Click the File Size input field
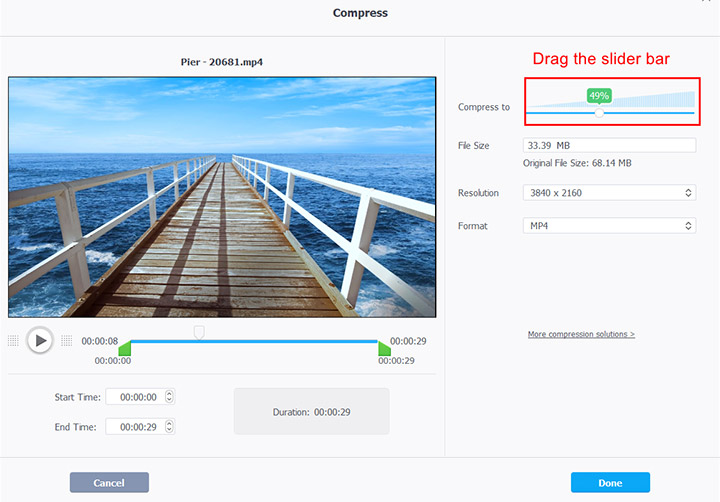Image resolution: width=720 pixels, height=502 pixels. (x=609, y=145)
